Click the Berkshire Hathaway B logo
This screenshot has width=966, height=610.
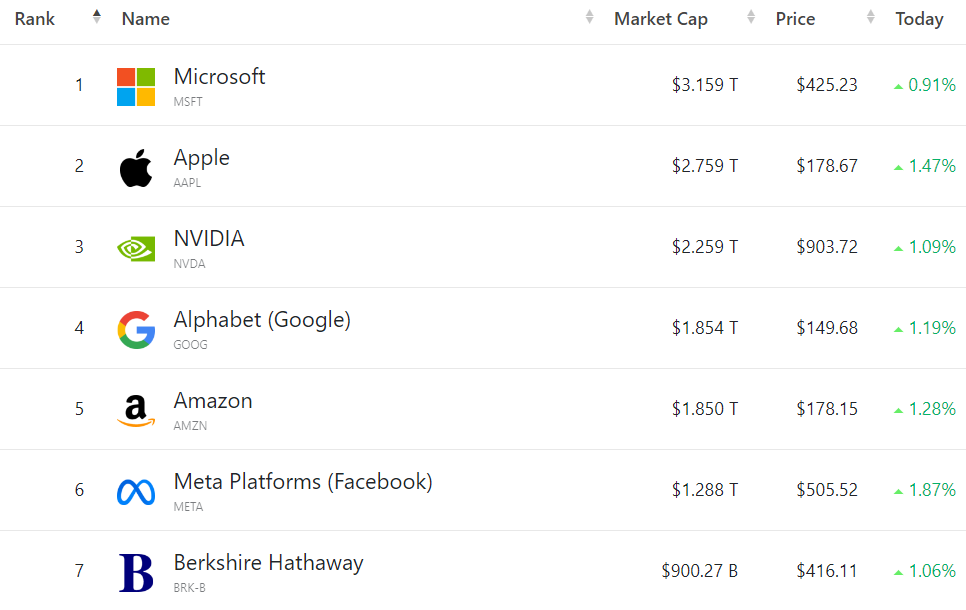point(136,573)
